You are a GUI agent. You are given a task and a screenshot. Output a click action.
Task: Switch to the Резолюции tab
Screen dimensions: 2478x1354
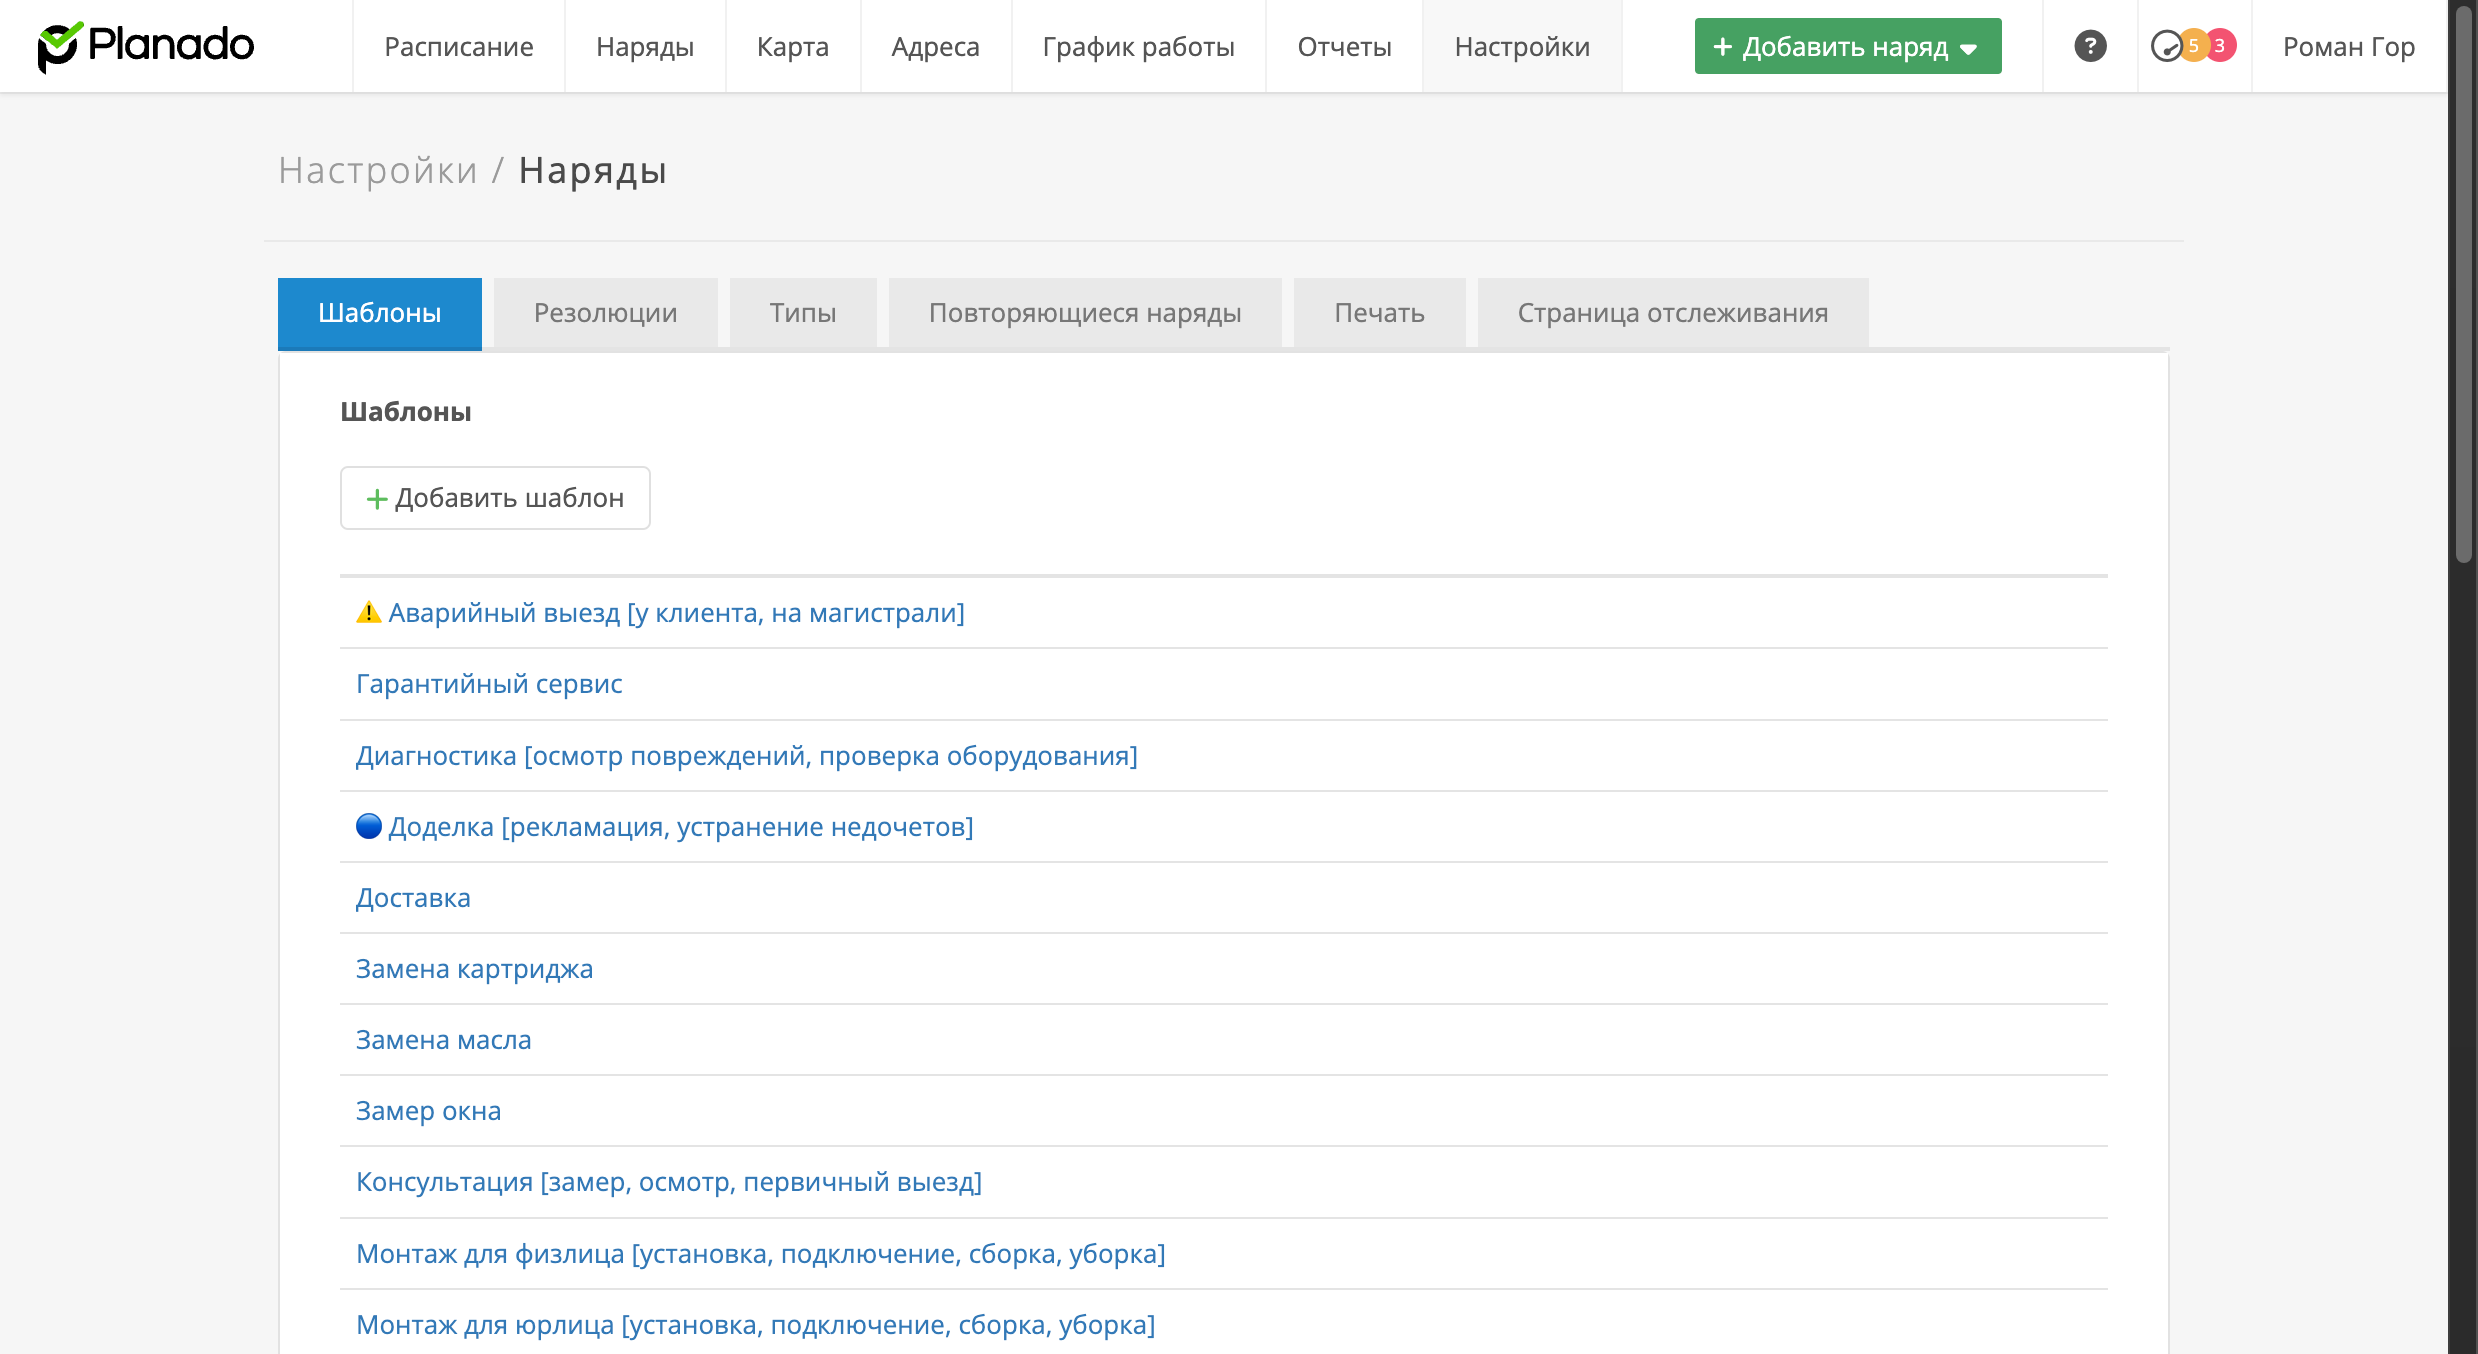[x=605, y=313]
